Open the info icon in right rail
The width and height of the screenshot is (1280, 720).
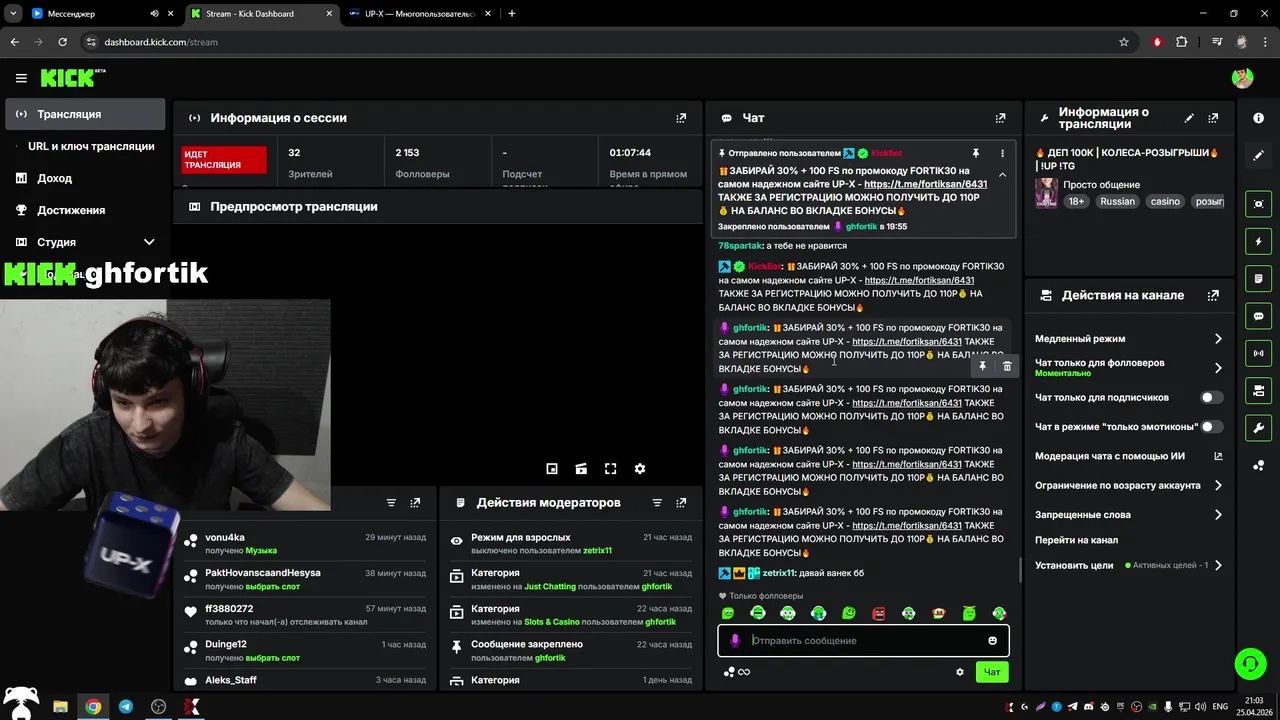point(1258,118)
